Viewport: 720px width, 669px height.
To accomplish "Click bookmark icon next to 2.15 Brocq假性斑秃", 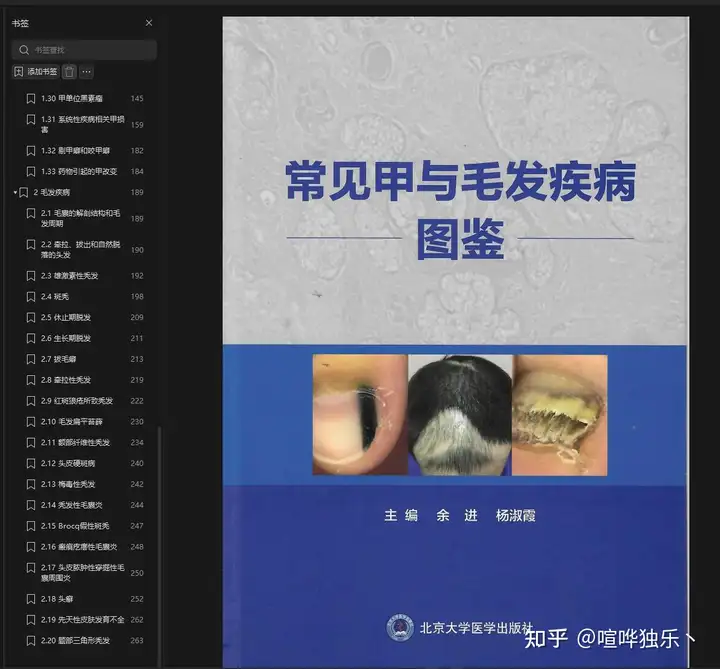I will [32, 526].
